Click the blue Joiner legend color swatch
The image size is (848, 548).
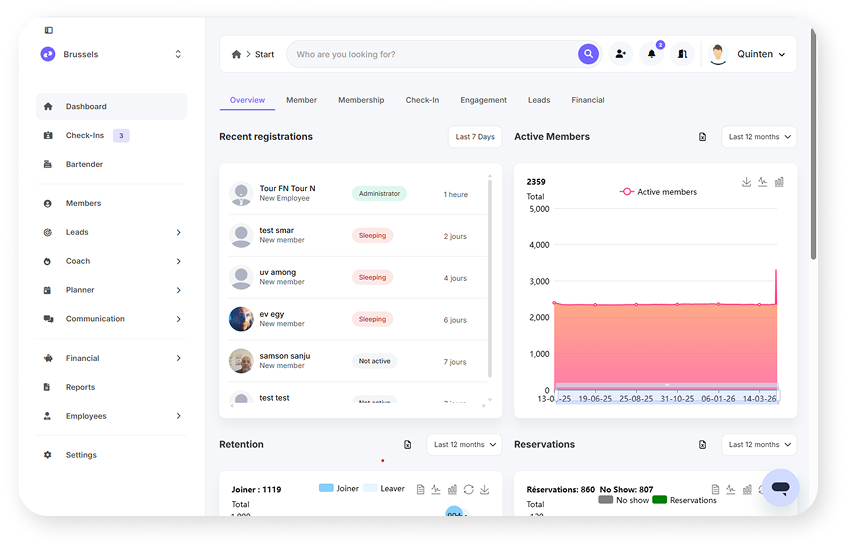click(x=326, y=488)
